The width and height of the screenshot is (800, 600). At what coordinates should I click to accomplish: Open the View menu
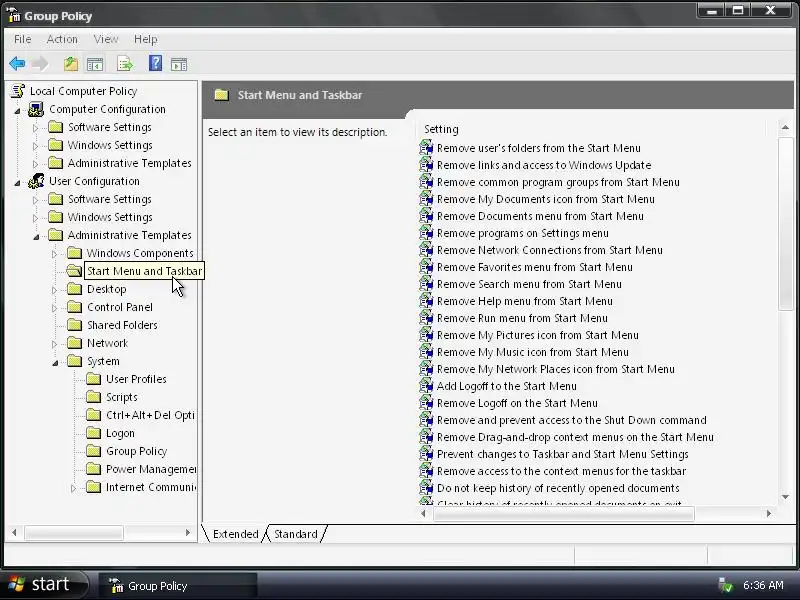click(106, 39)
